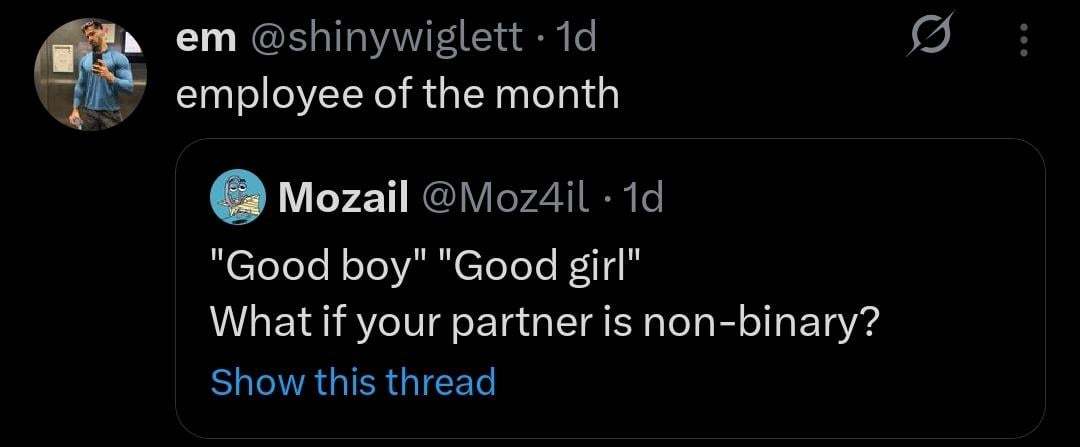Click Mozail's avatar in the quoted tweet

[x=238, y=197]
